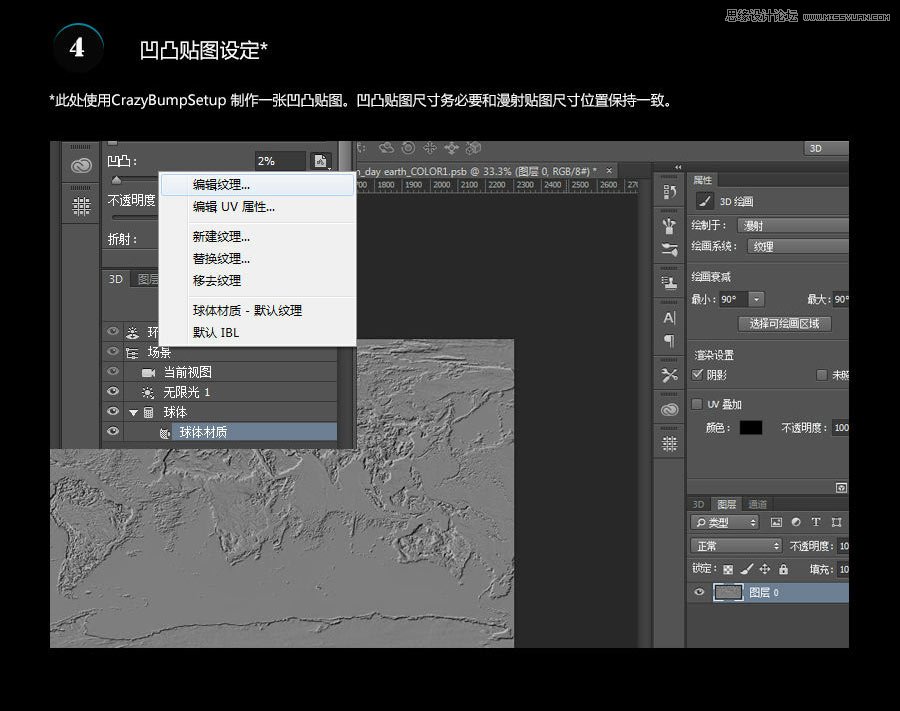This screenshot has height=711, width=900.
Task: Open the 3D workspace dropdown at top right
Action: [826, 148]
